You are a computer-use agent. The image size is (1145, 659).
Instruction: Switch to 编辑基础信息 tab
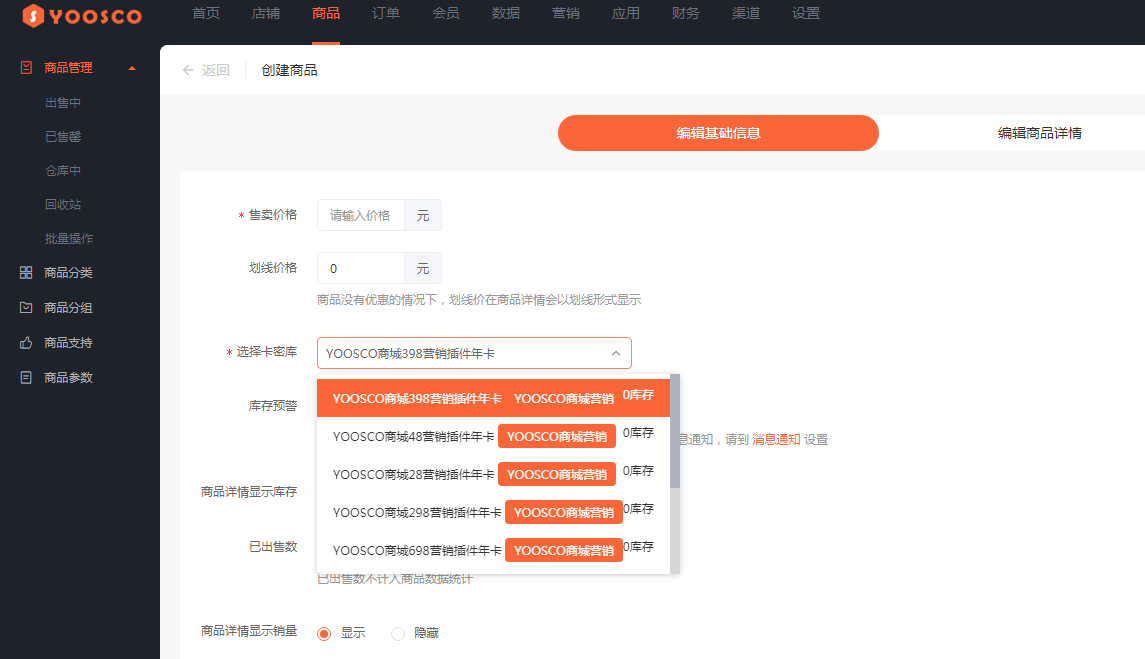click(719, 133)
